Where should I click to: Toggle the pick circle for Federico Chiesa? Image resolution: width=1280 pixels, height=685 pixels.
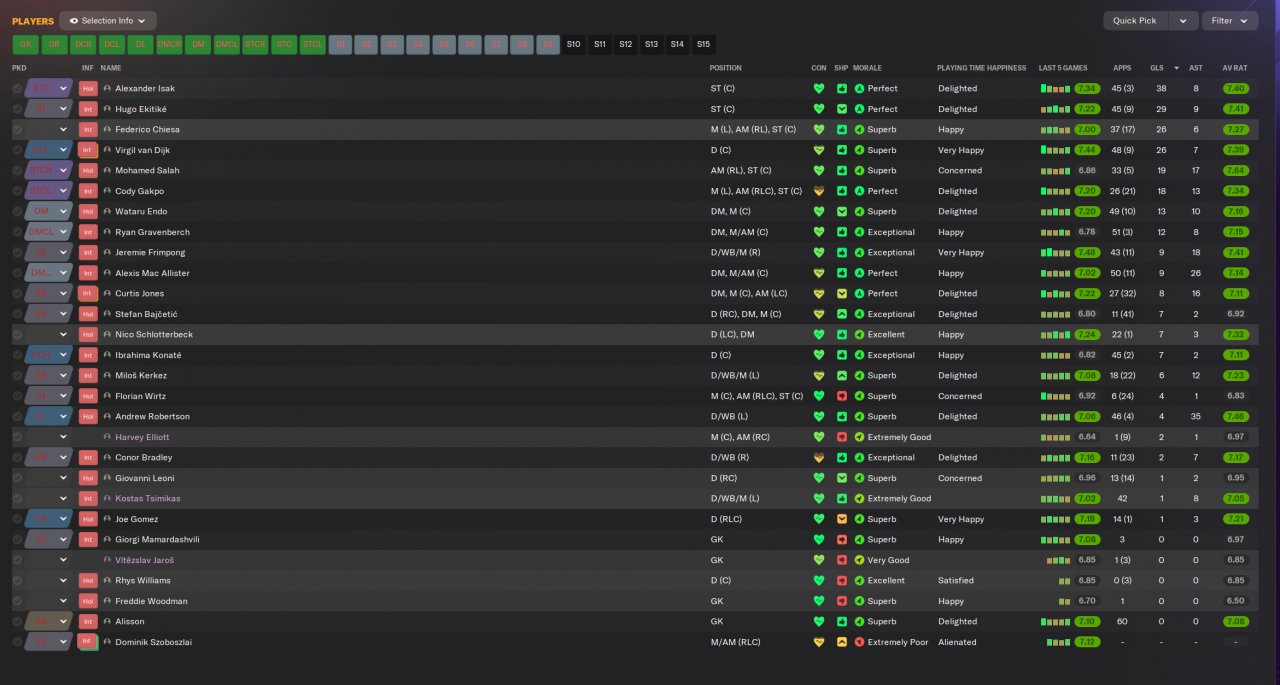(17, 130)
